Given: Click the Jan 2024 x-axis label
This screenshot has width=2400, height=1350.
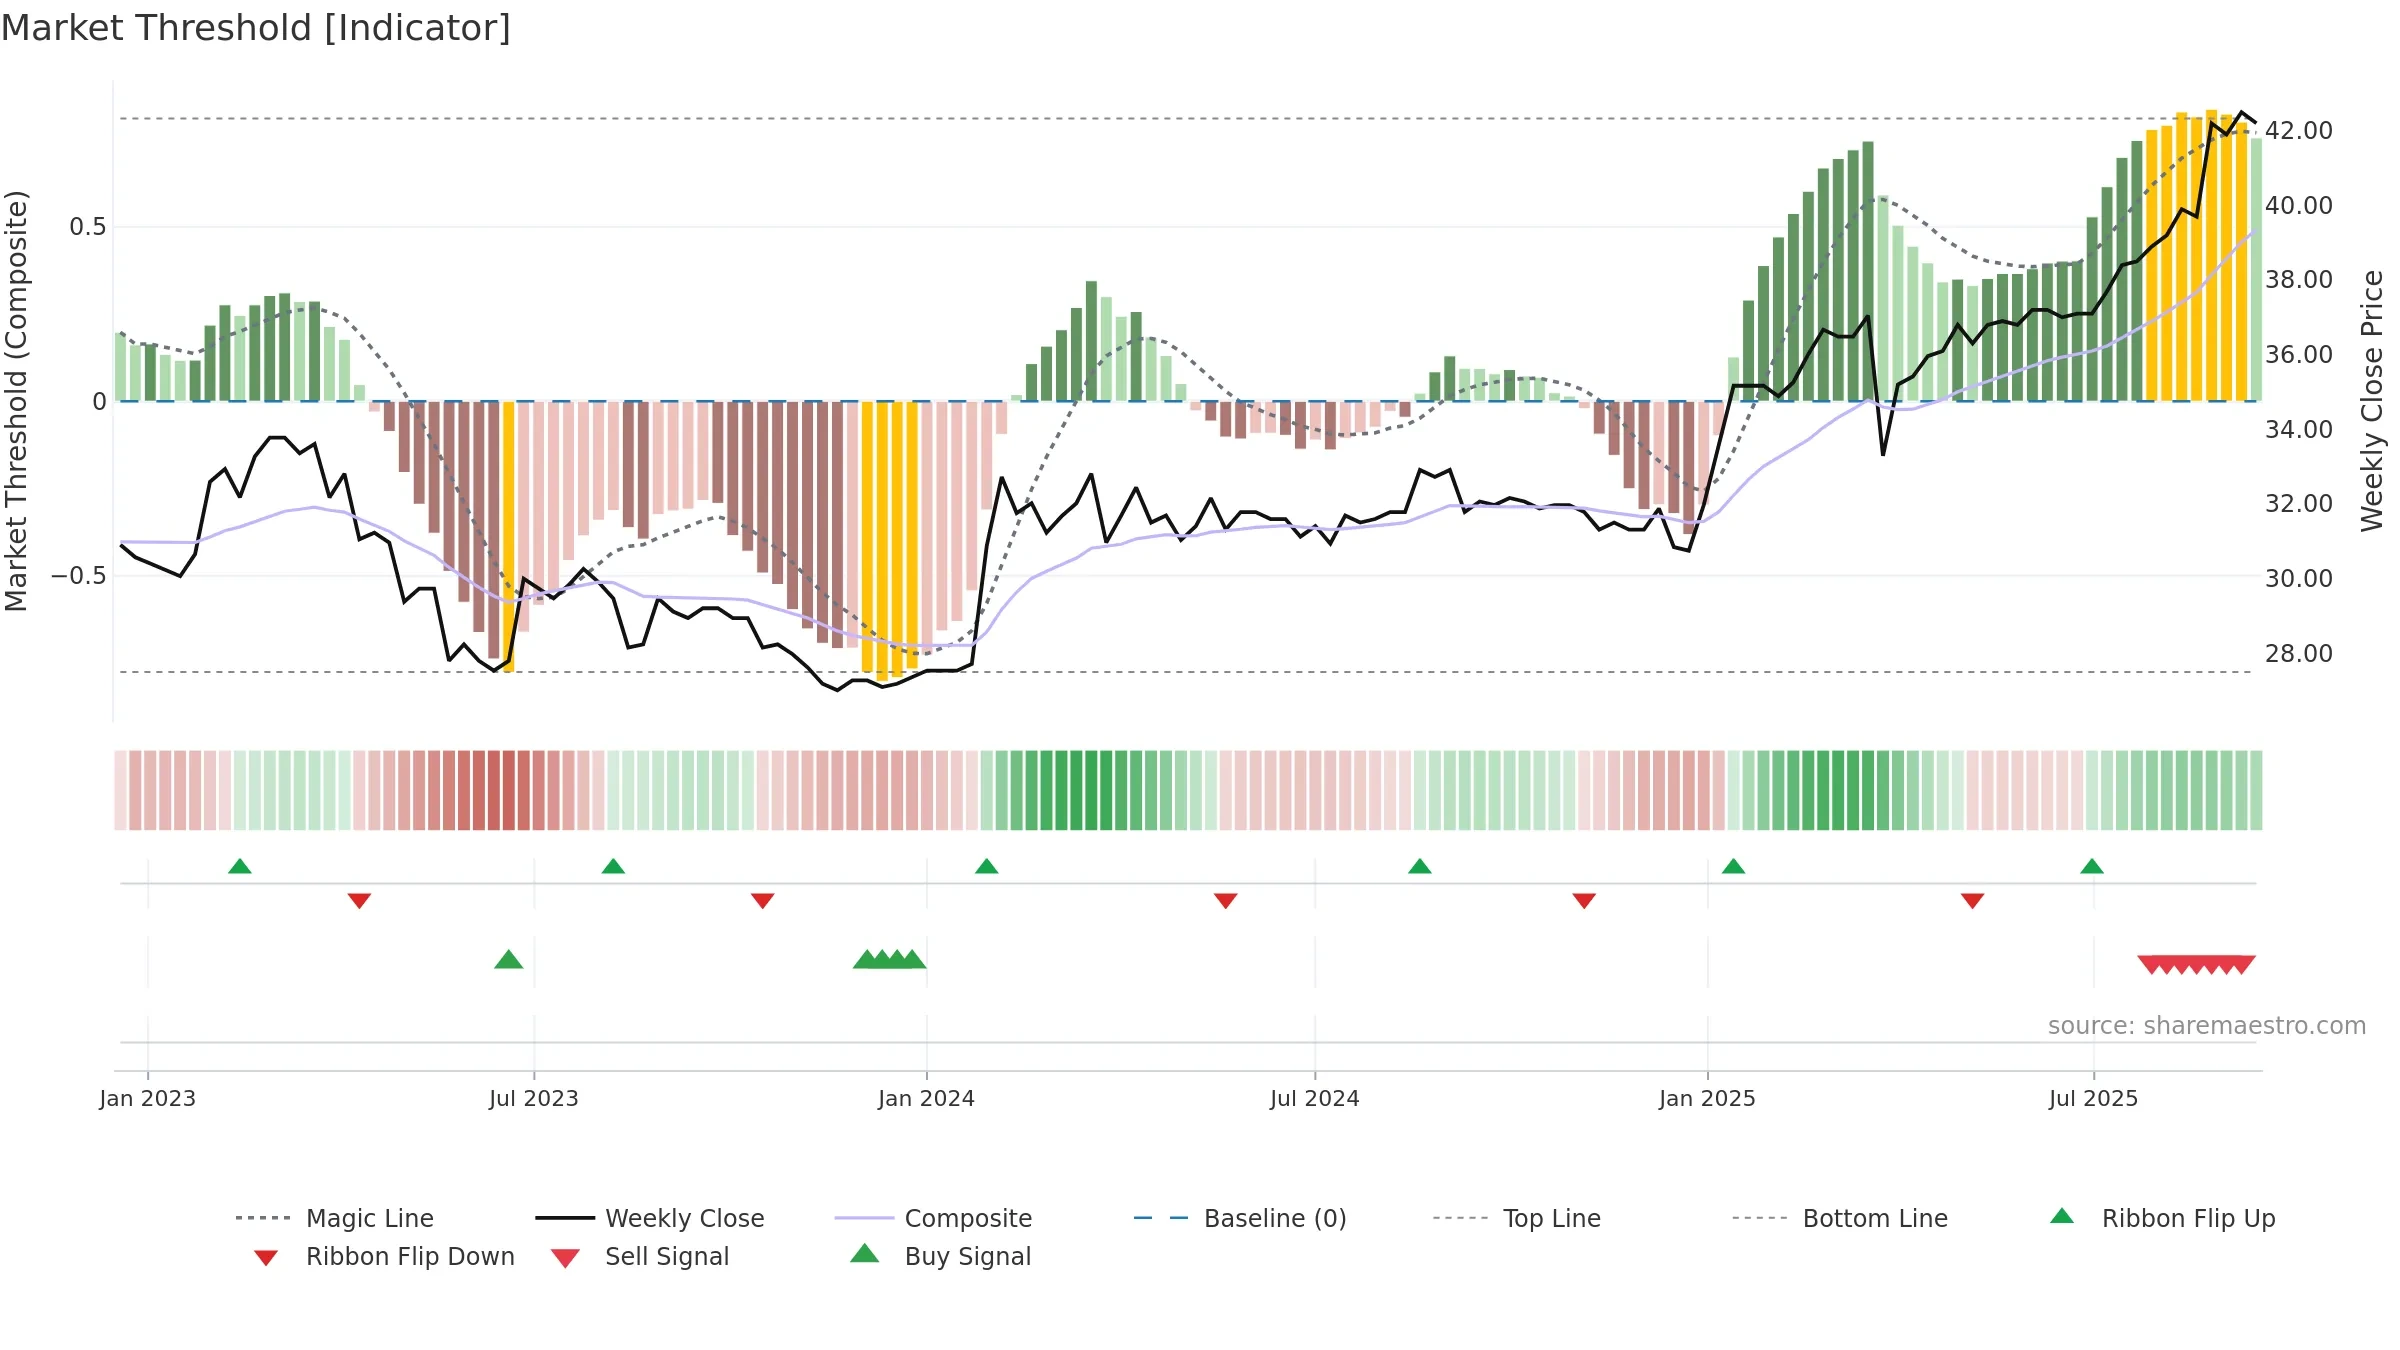Looking at the screenshot, I should 927,1098.
